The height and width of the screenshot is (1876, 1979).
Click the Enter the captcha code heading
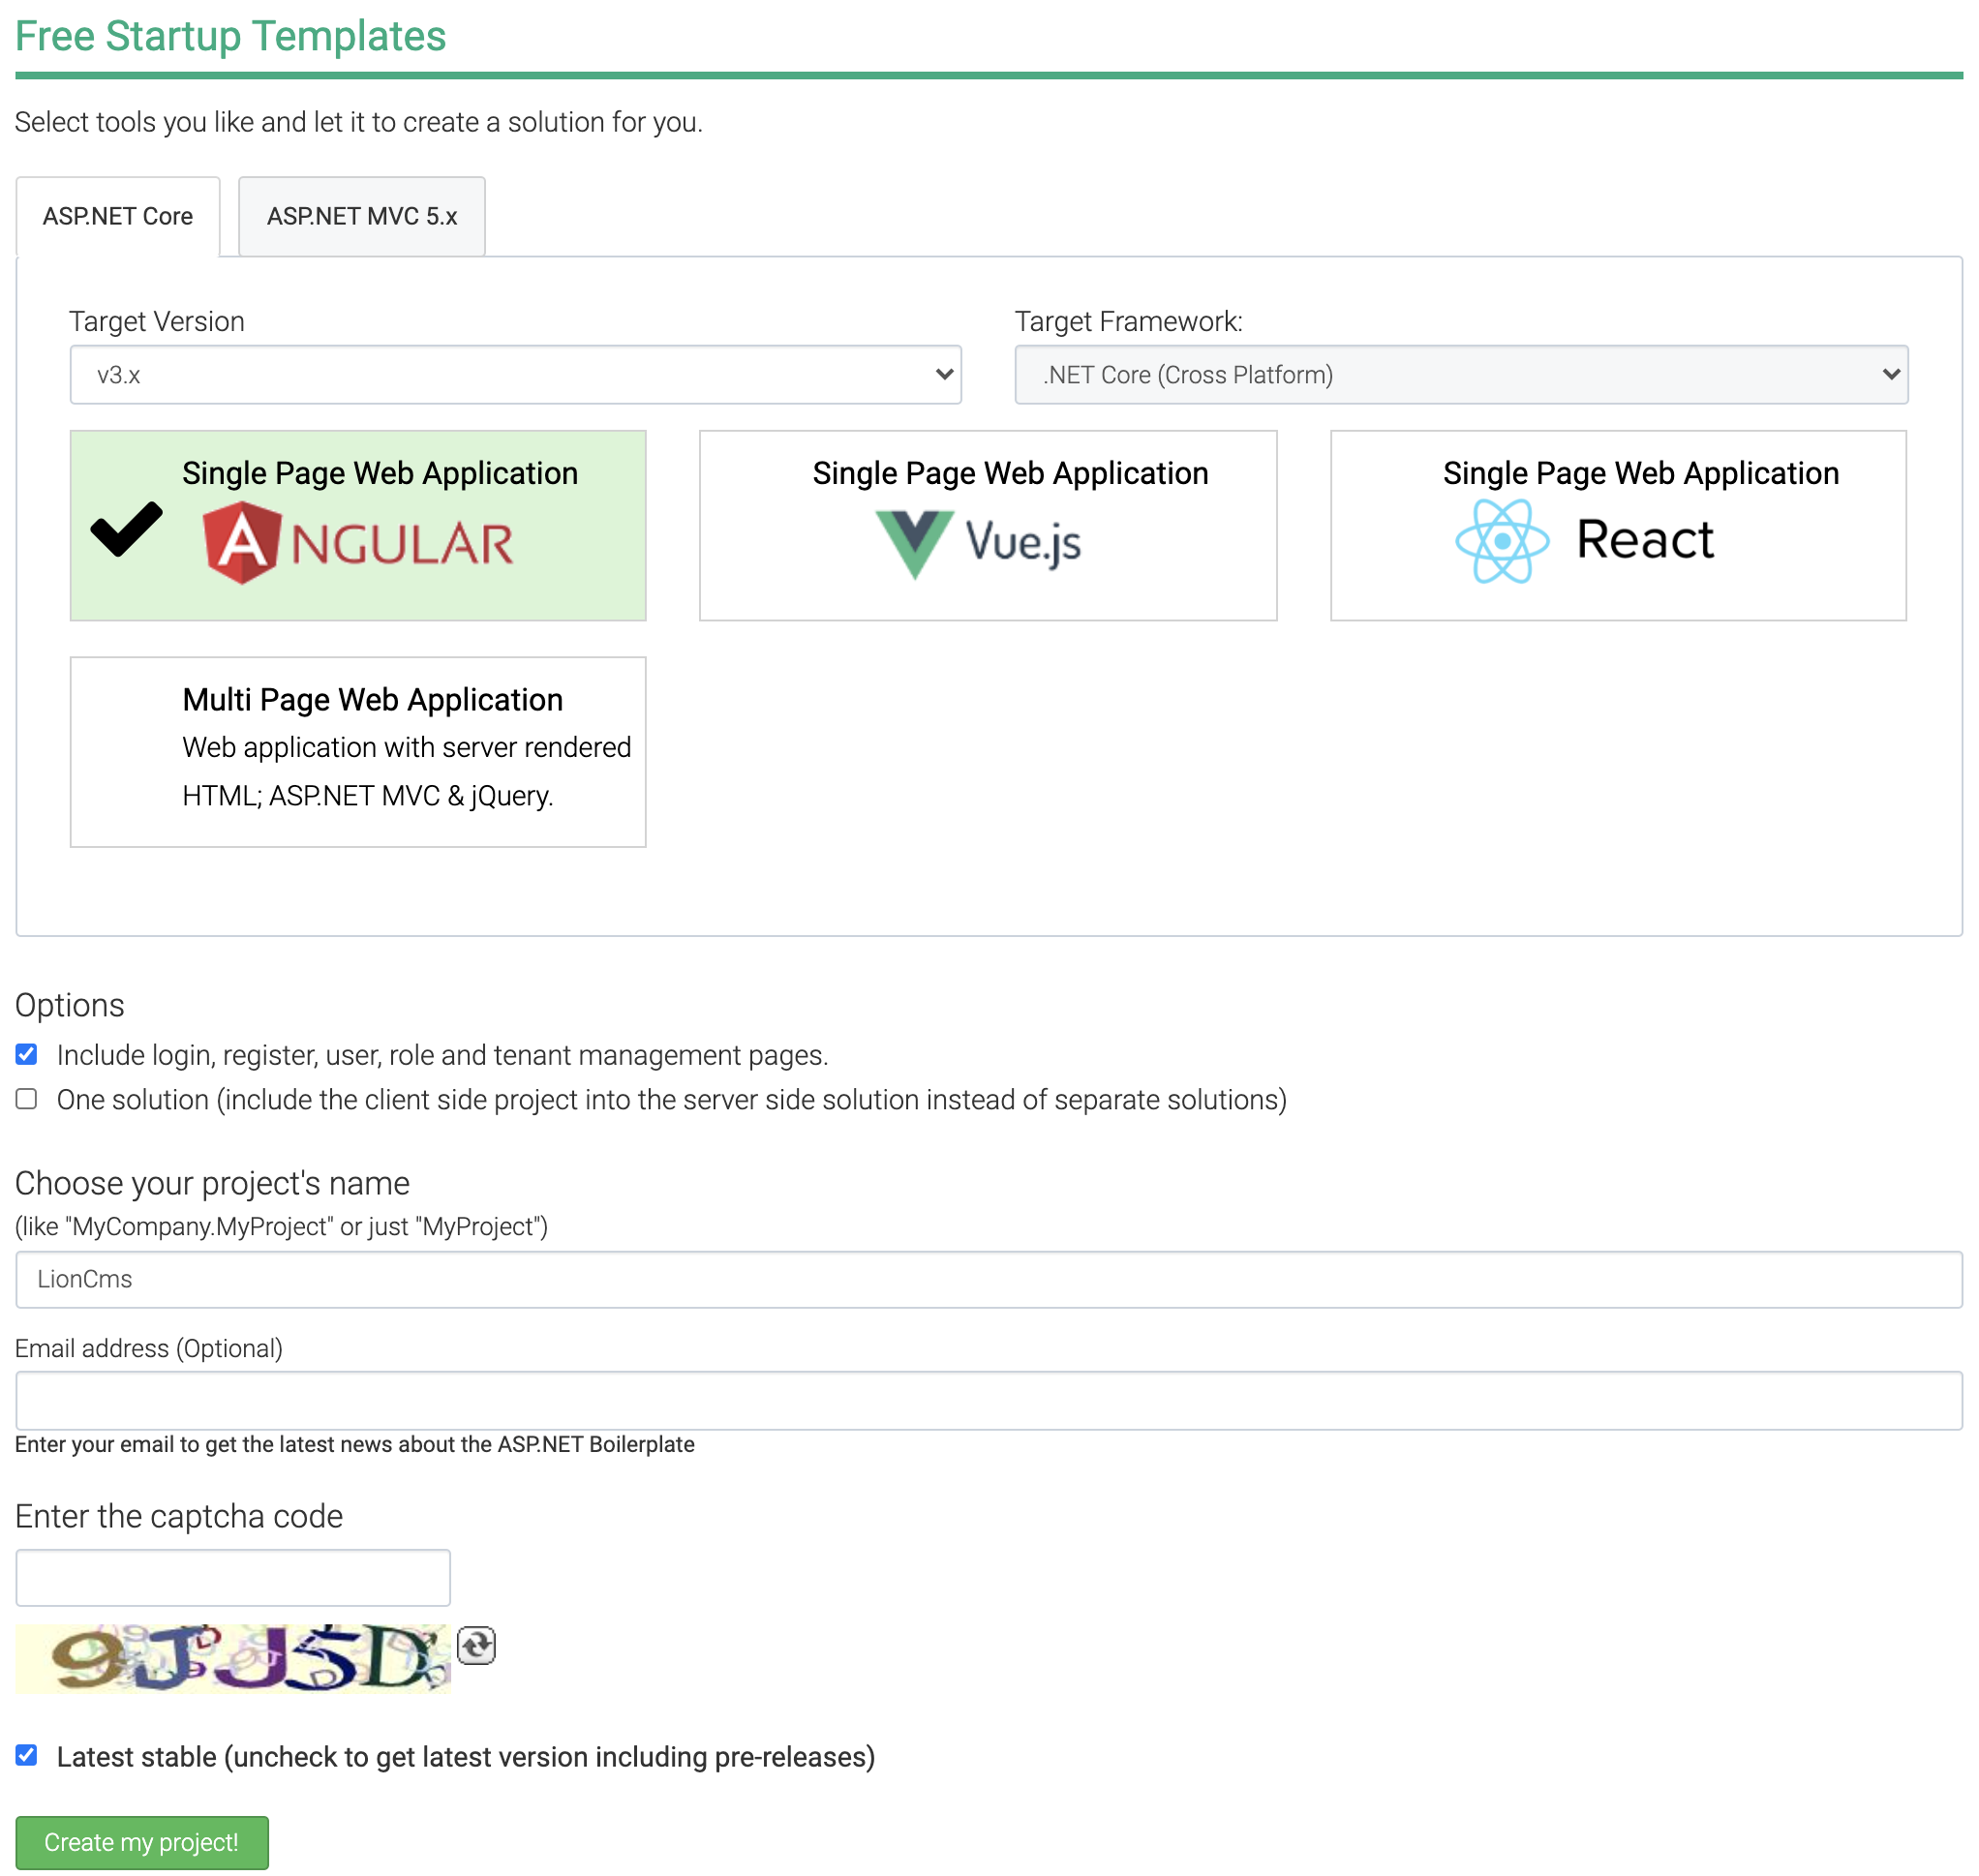179,1517
